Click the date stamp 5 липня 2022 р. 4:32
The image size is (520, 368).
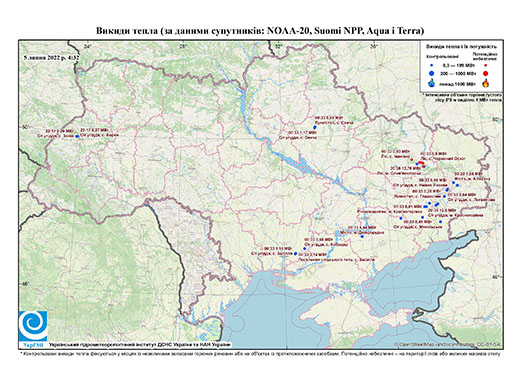(52, 57)
